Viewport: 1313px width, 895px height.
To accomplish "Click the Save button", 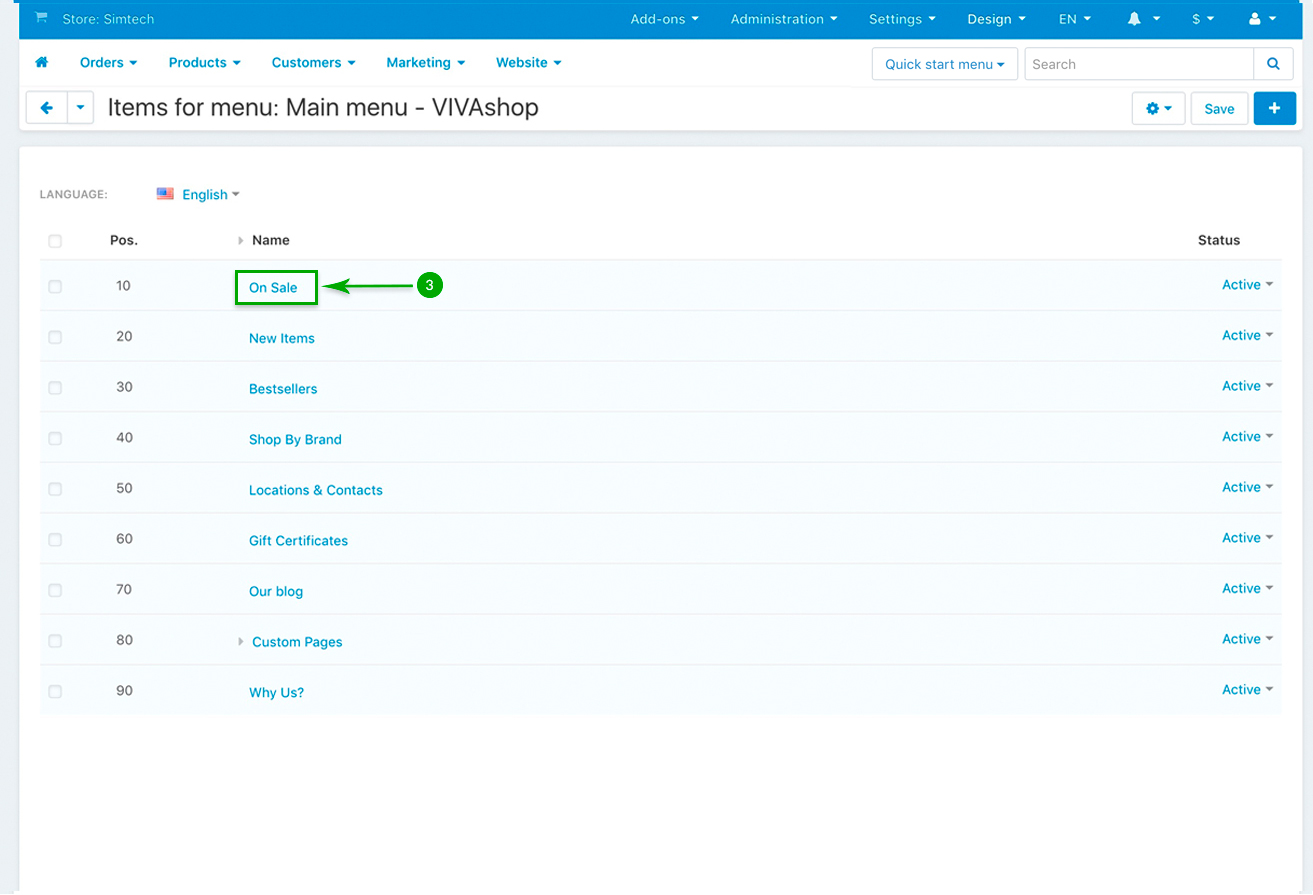I will tap(1218, 108).
